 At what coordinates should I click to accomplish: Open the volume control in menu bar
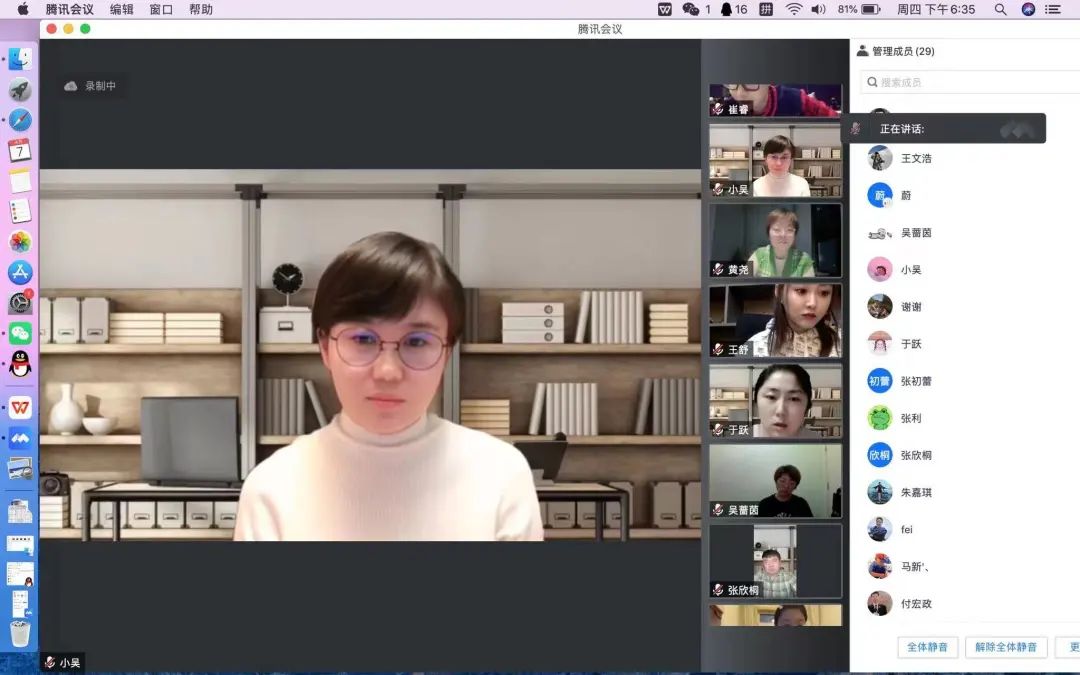(x=818, y=9)
